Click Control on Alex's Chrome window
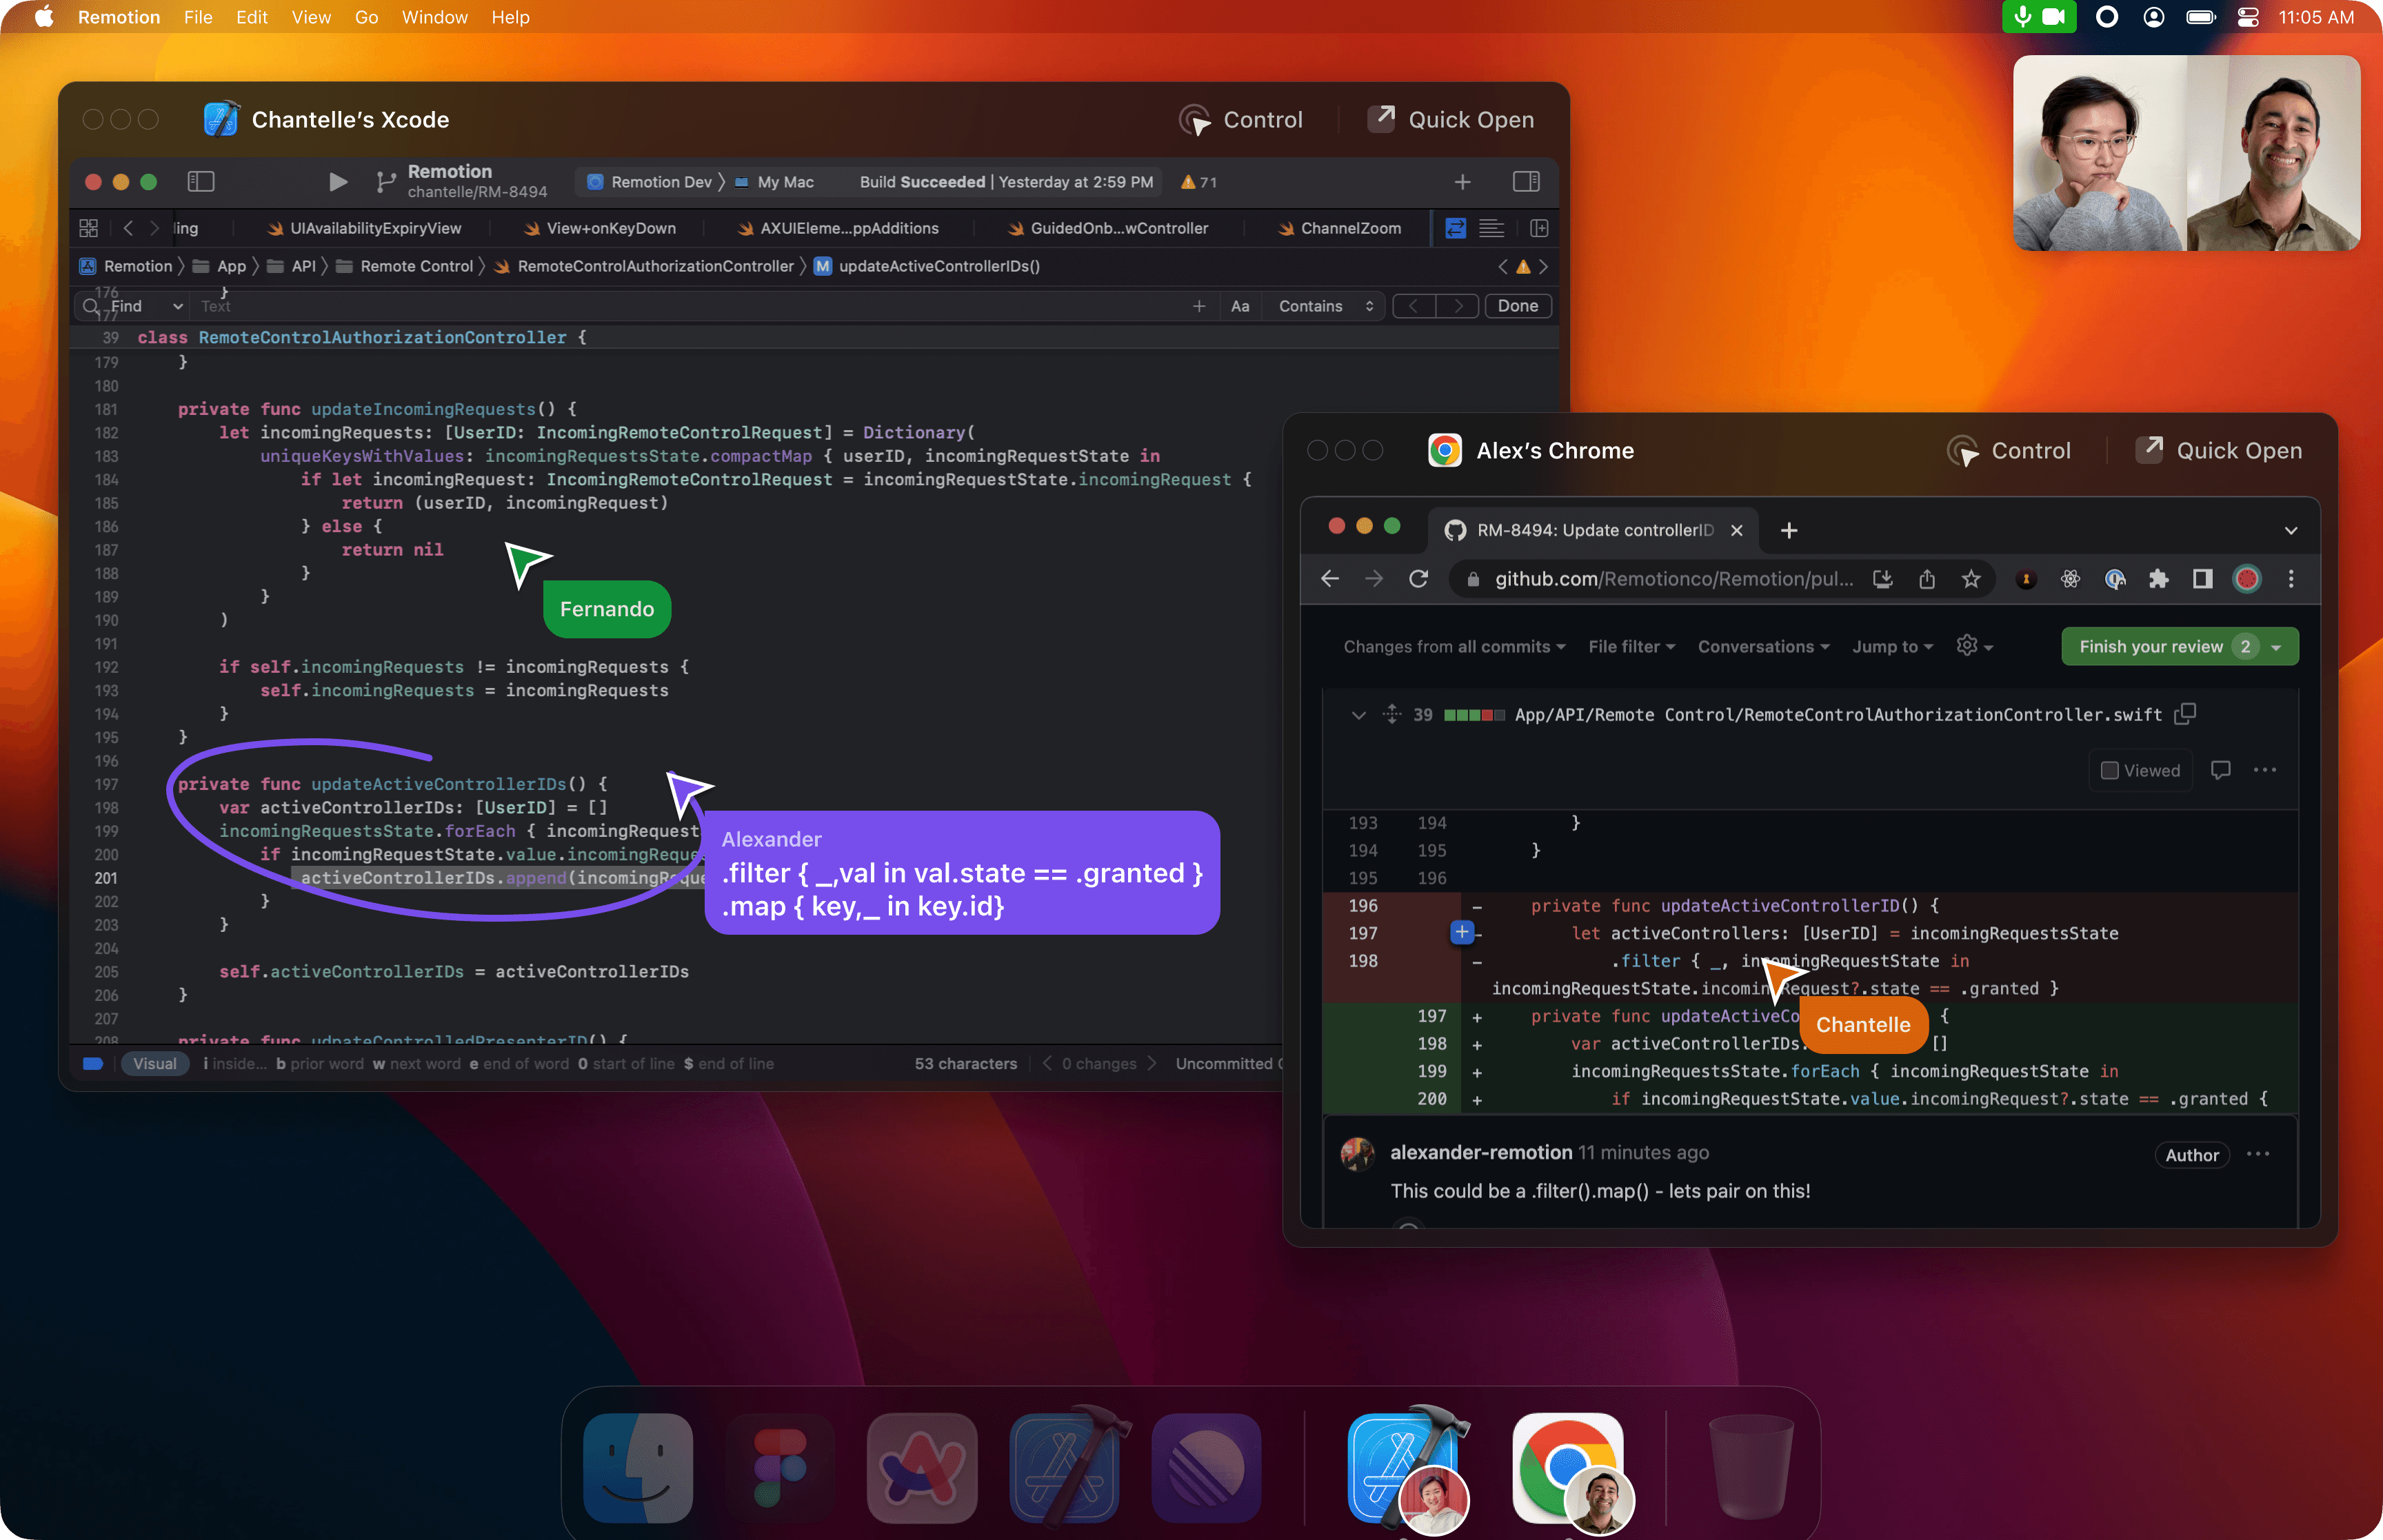The height and width of the screenshot is (1540, 2383). [x=2008, y=451]
